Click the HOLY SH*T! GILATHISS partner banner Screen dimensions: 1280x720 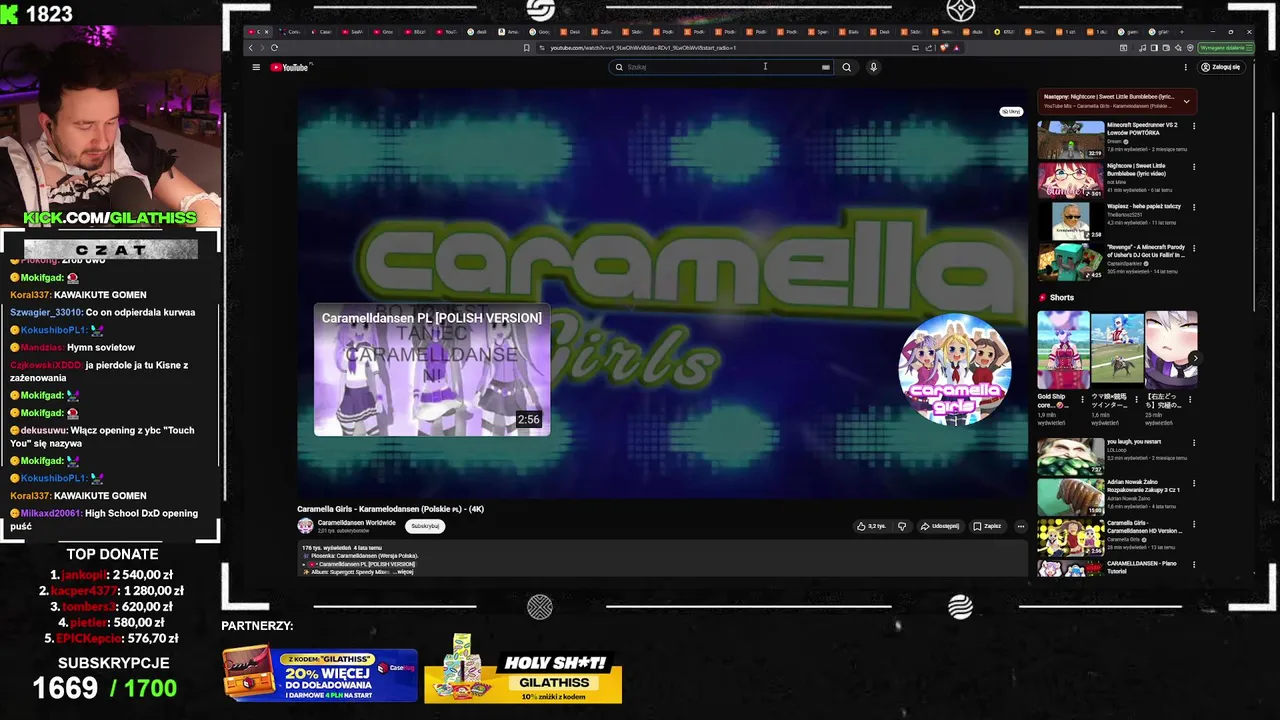(x=523, y=669)
